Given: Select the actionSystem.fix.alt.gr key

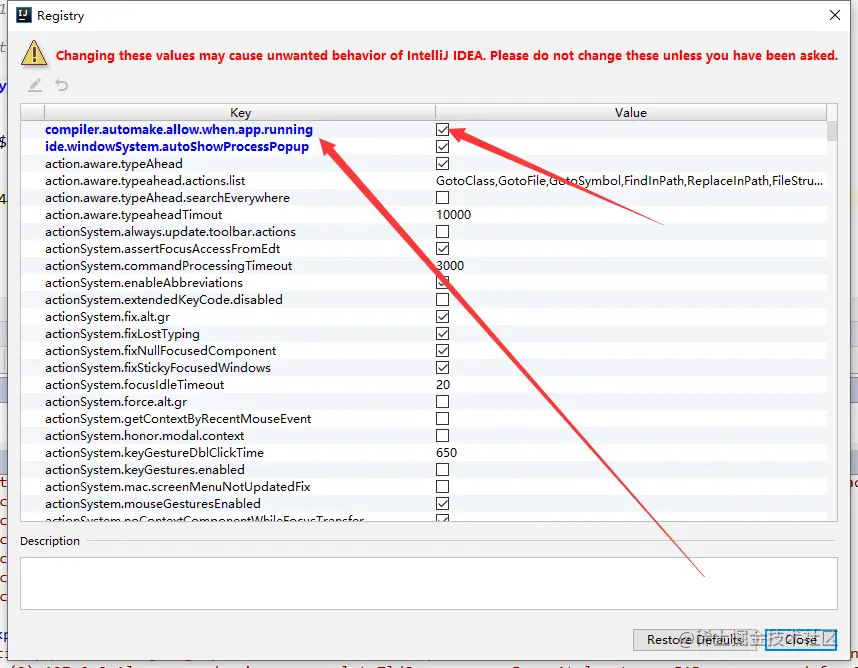Looking at the screenshot, I should point(107,316).
